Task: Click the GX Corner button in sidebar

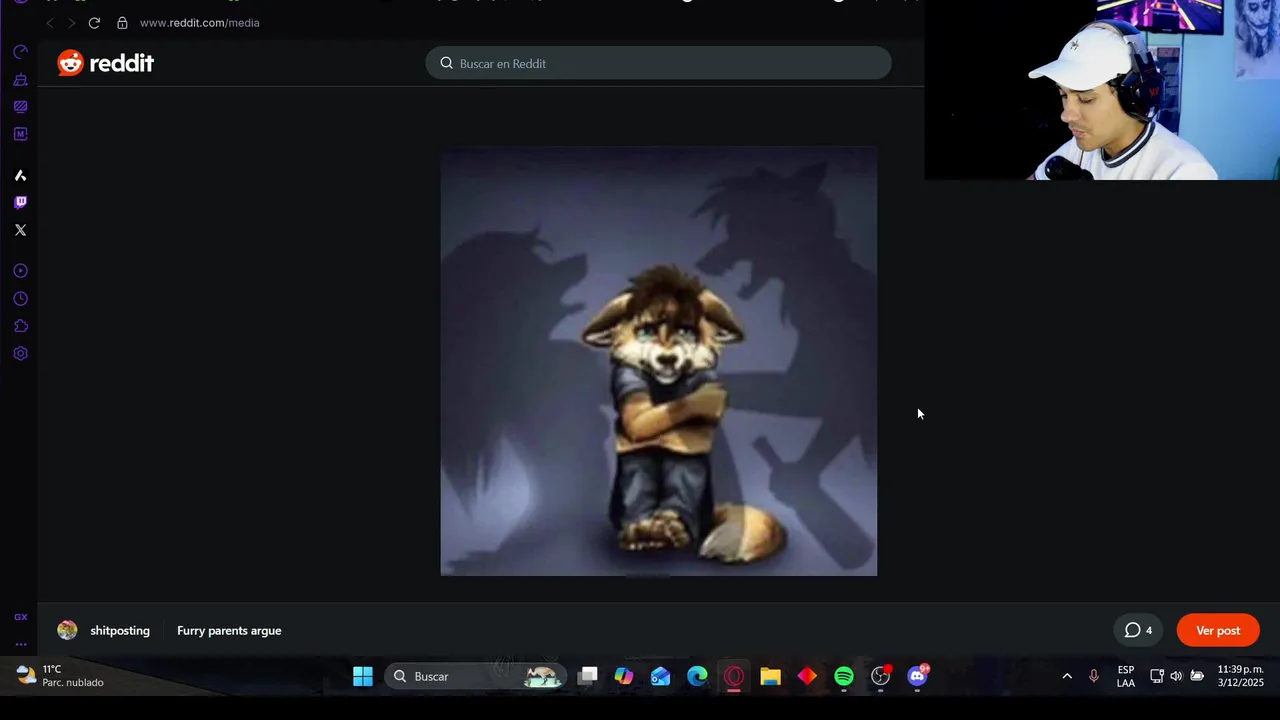Action: (x=20, y=618)
